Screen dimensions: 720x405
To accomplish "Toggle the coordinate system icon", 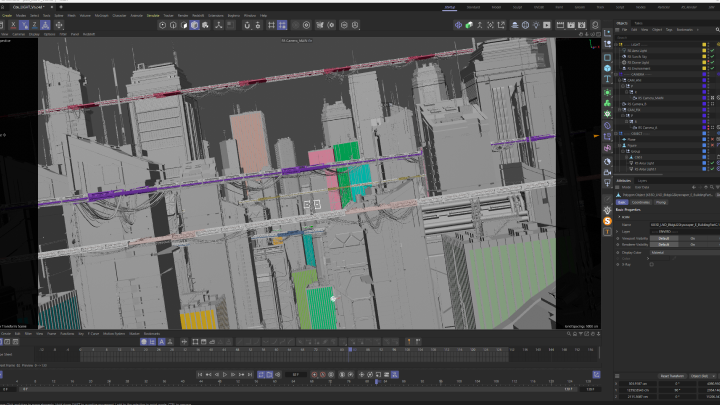I will pyautogui.click(x=45, y=25).
